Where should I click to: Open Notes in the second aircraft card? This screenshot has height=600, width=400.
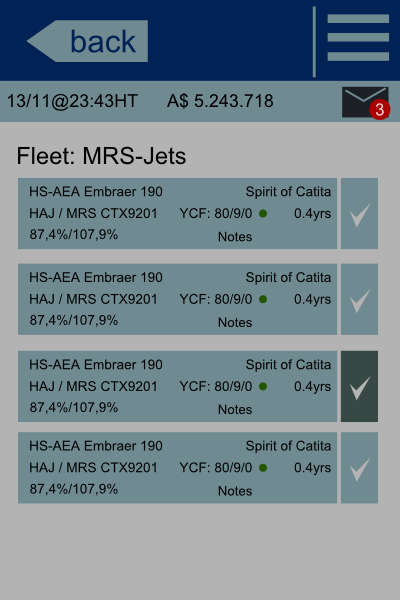coord(235,323)
